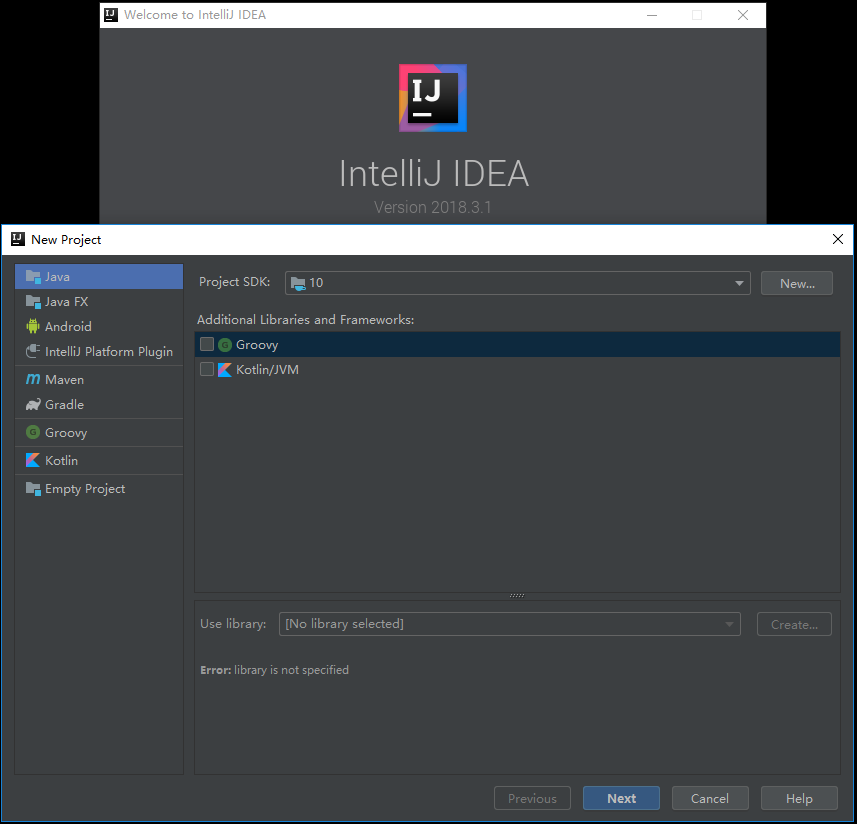This screenshot has height=824, width=857.
Task: Select Gradle project type
Action: [99, 404]
